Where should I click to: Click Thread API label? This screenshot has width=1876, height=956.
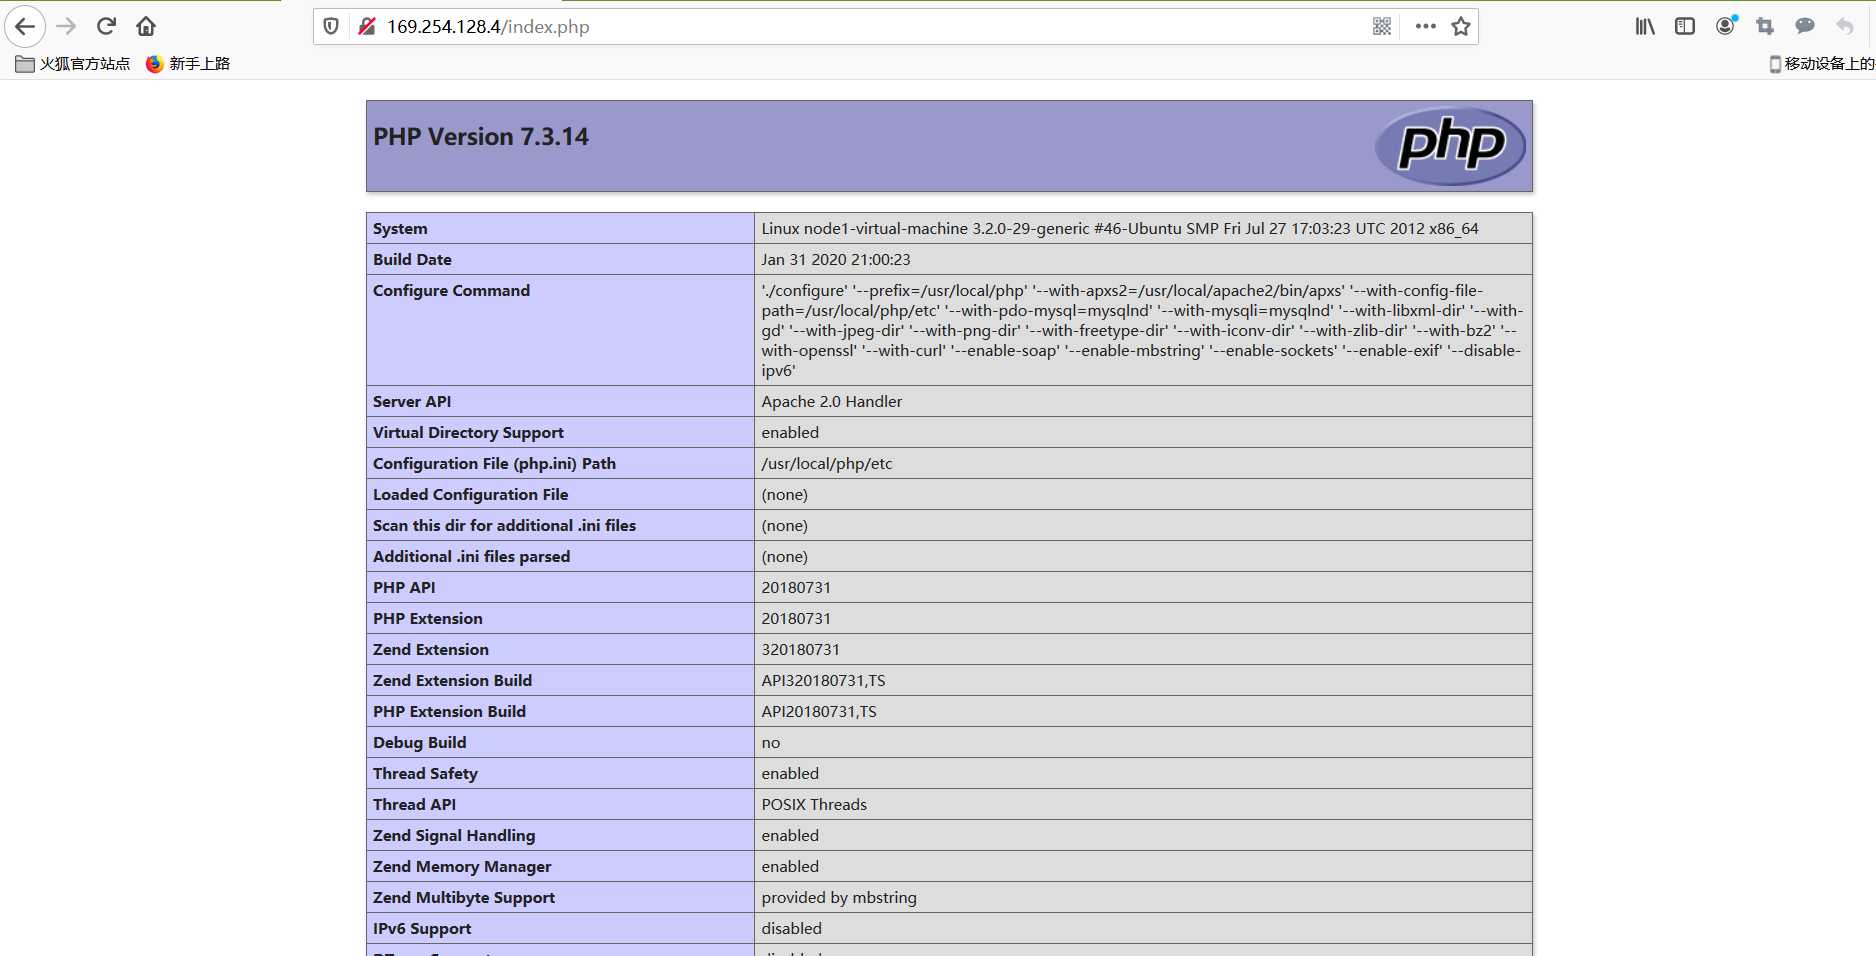pyautogui.click(x=414, y=805)
